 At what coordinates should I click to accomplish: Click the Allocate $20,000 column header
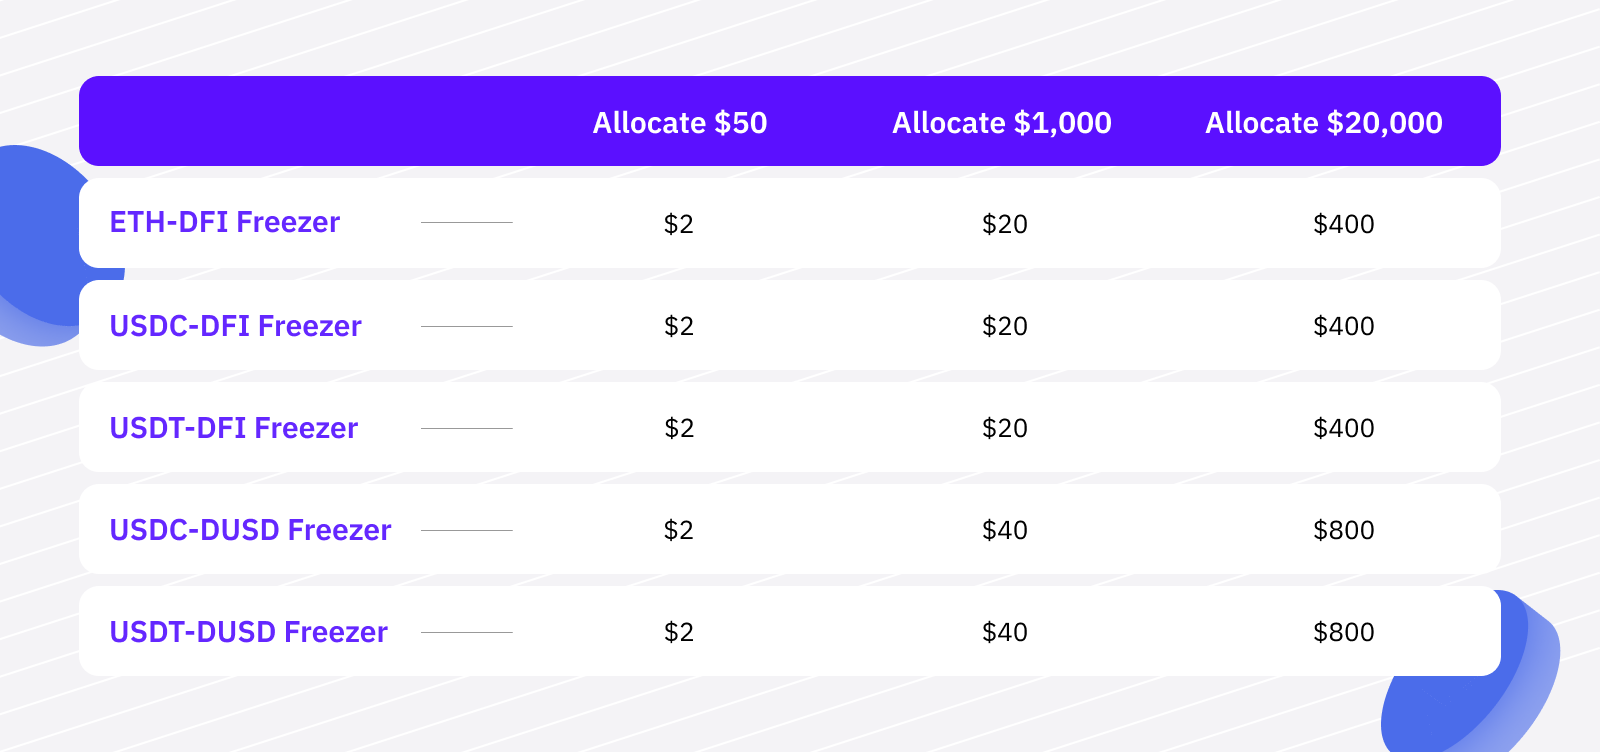[x=1324, y=123]
